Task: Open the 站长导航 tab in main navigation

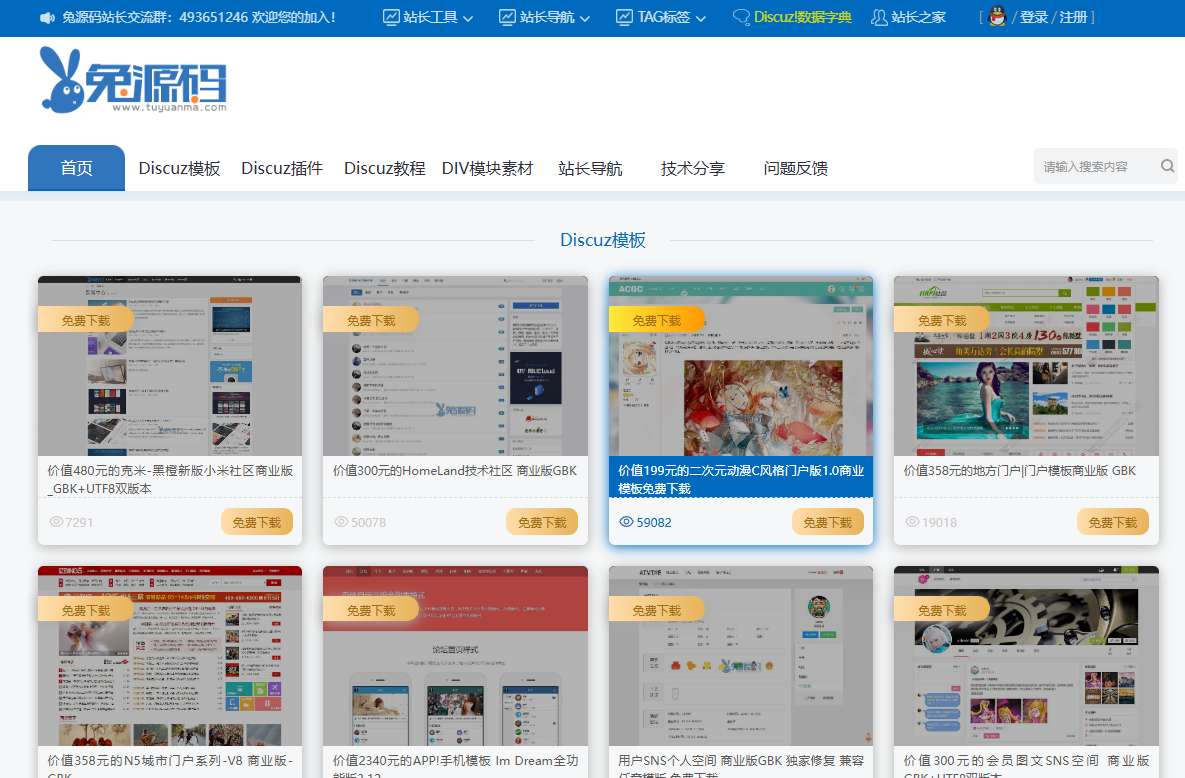Action: tap(590, 168)
